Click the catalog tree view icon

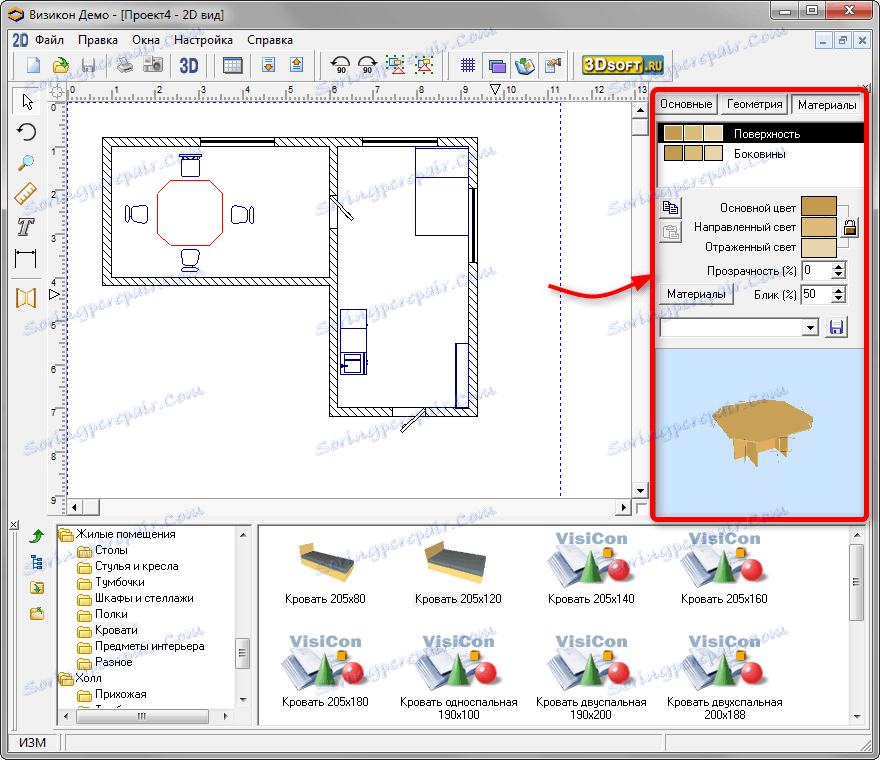tap(37, 562)
